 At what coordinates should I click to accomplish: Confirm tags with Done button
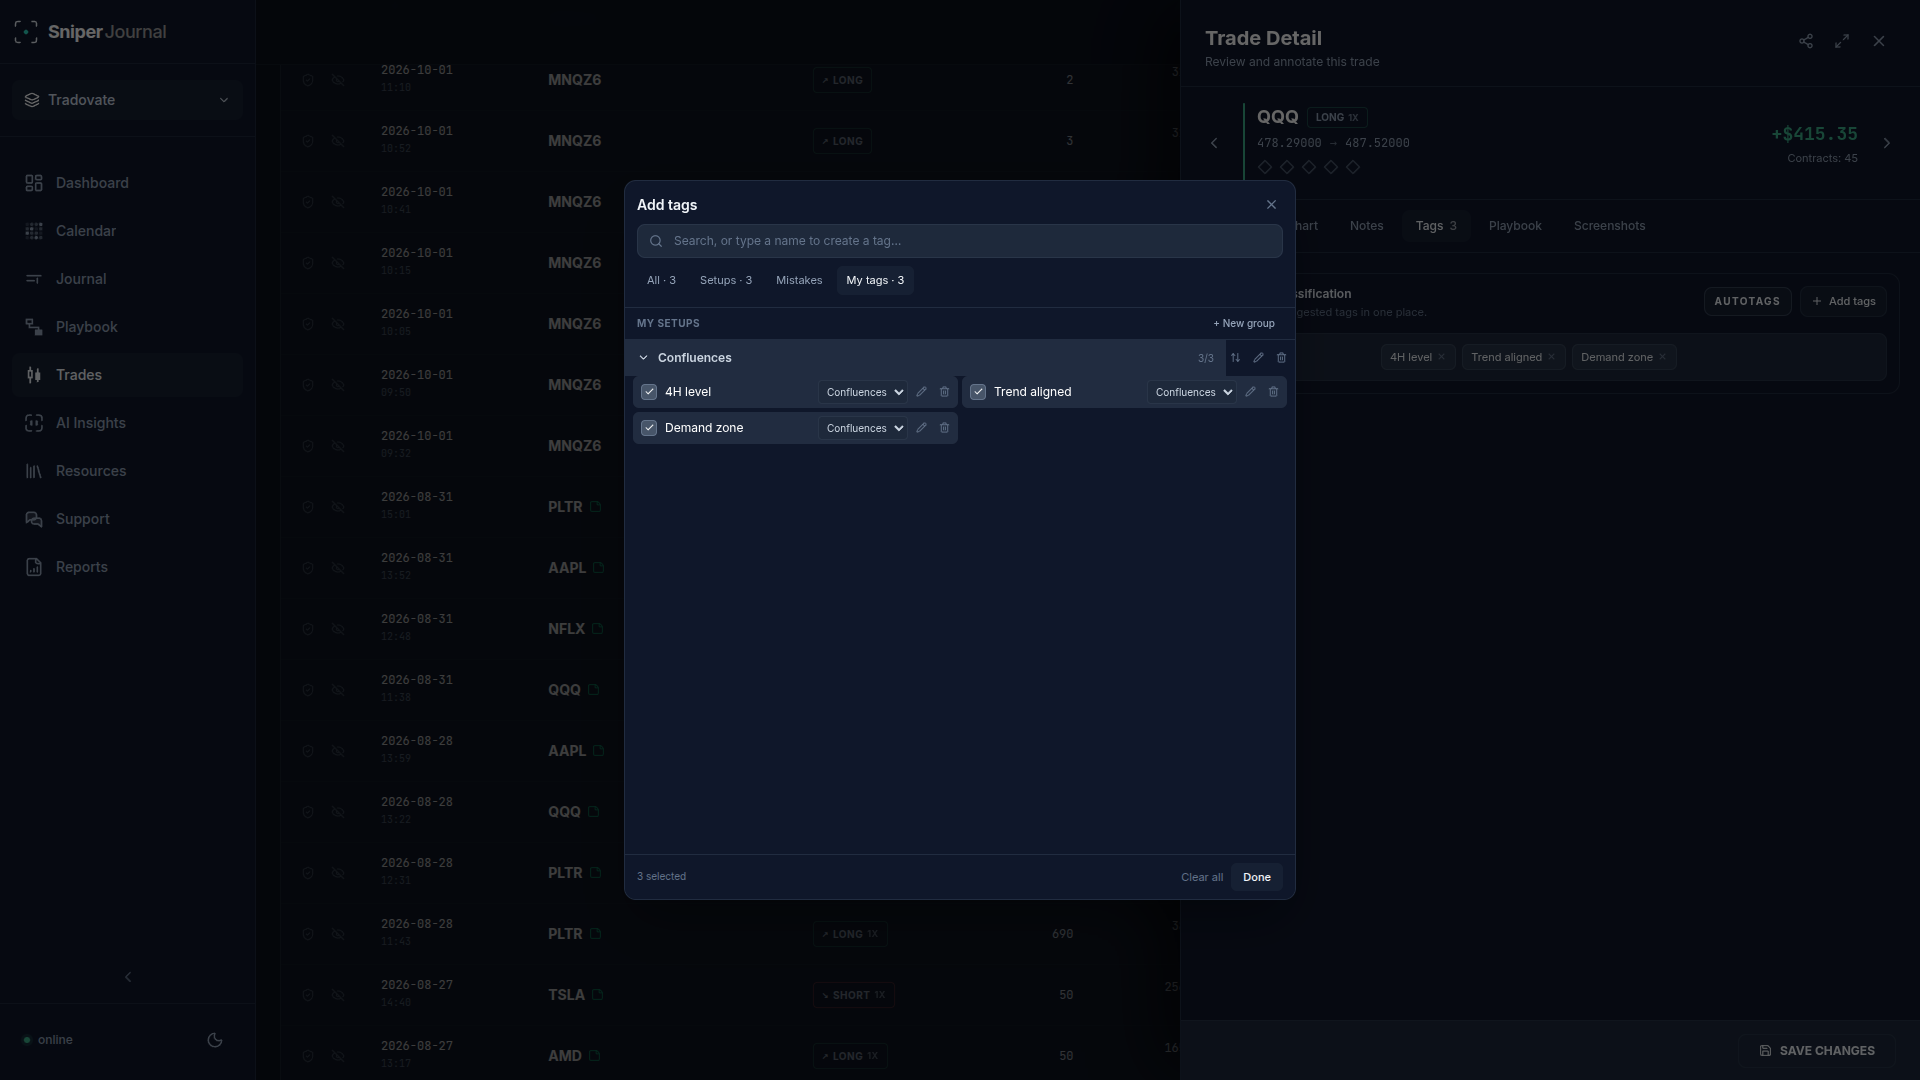tap(1257, 877)
